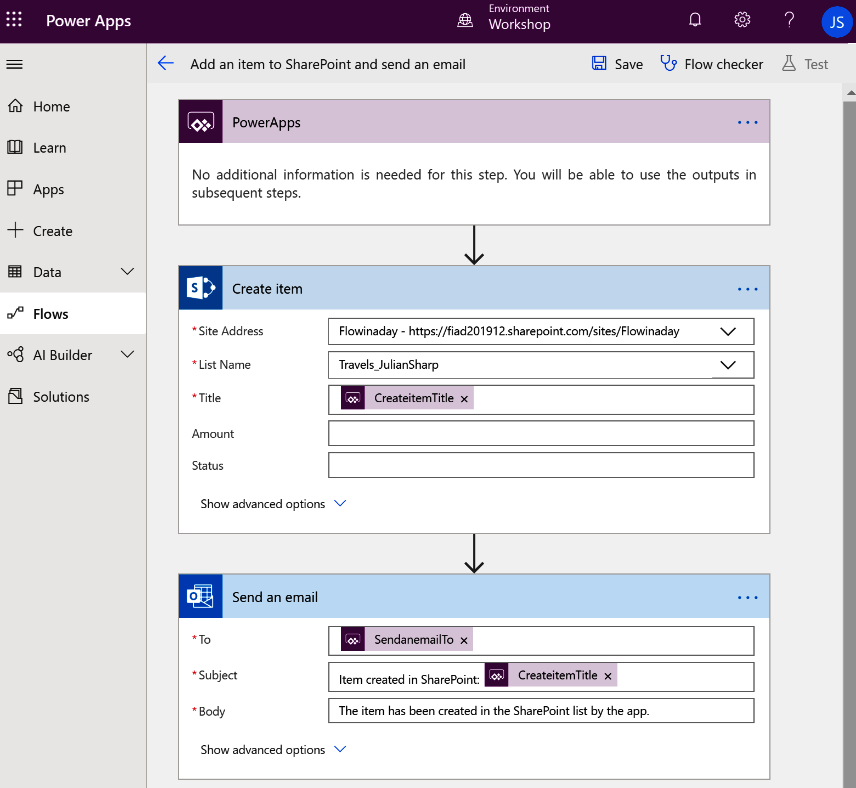Click the Outlook Send an email icon
Viewport: 856px width, 788px height.
click(x=200, y=596)
